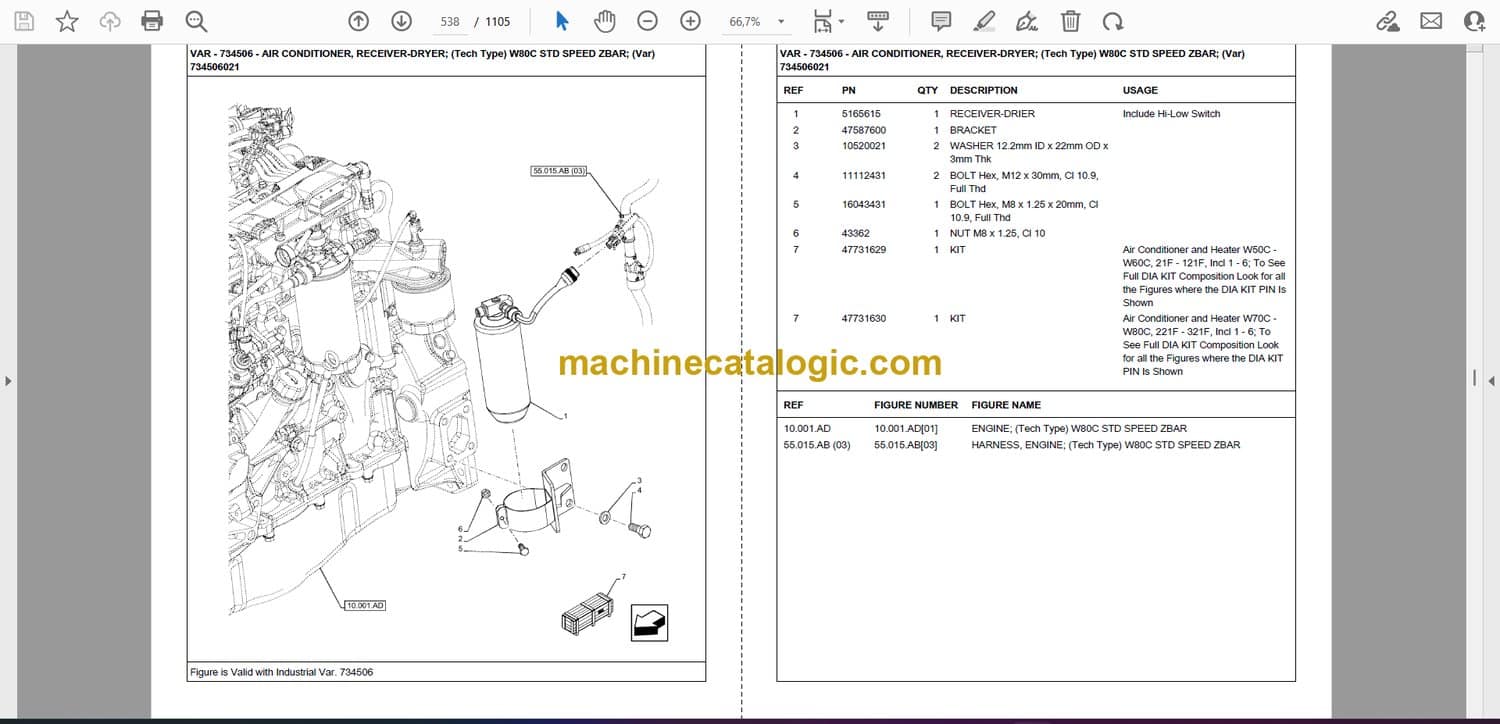Click the 'HARNESS, ENGINE' figure name
Screen dimensions: 1500x724
[x=1106, y=445]
